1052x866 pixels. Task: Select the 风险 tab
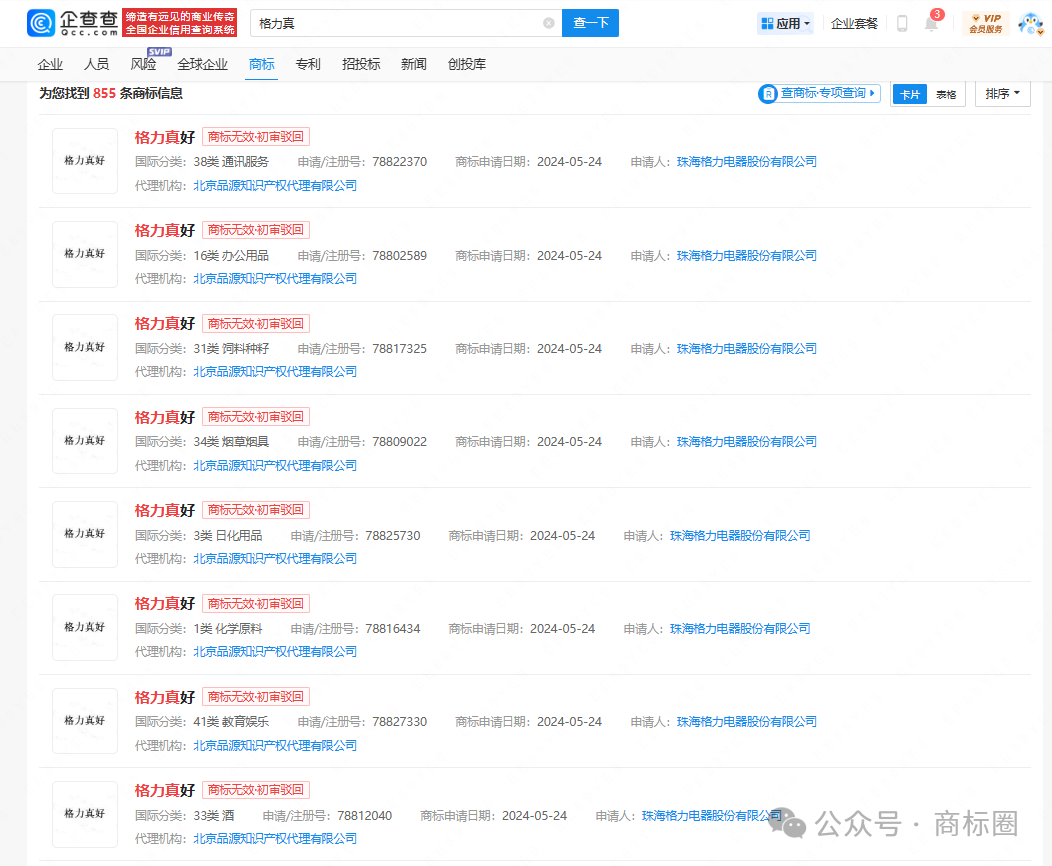[x=143, y=64]
